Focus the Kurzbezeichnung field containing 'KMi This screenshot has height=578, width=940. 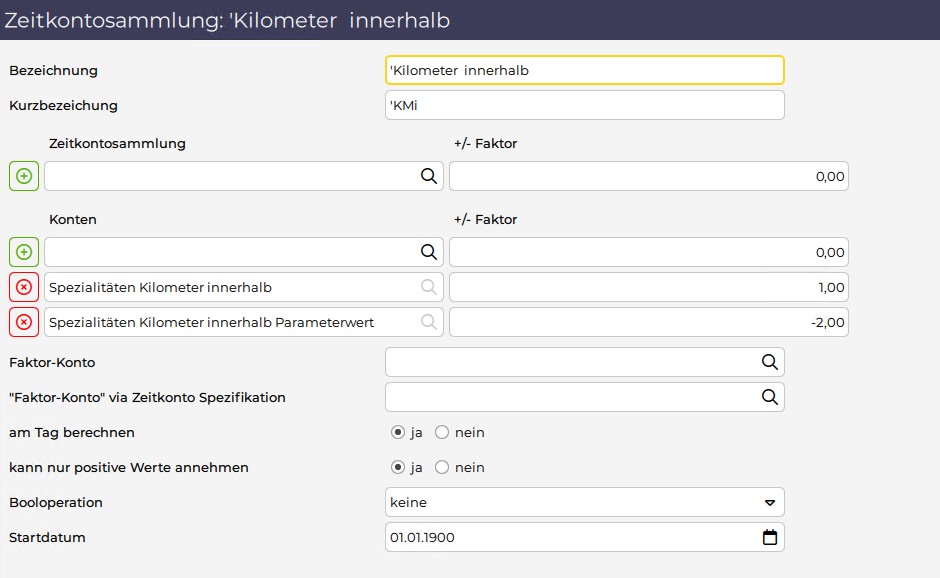585,105
